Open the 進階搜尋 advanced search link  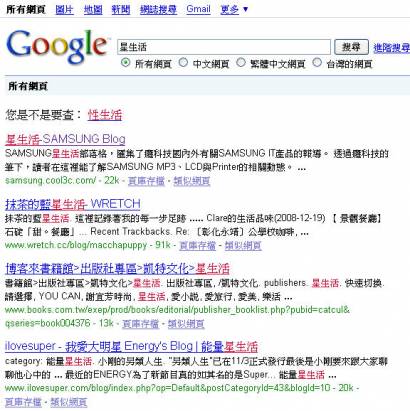392,48
